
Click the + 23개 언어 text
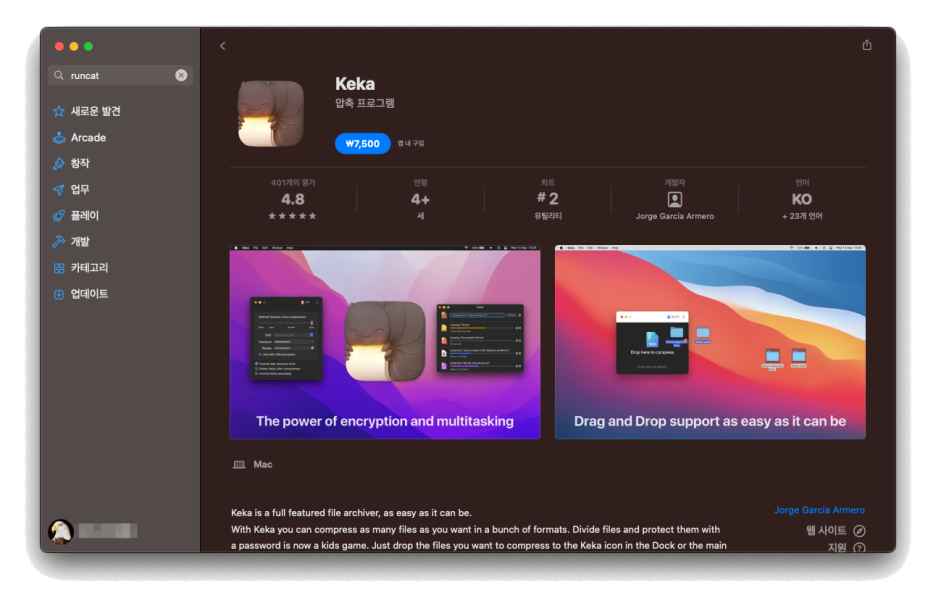[x=802, y=216]
